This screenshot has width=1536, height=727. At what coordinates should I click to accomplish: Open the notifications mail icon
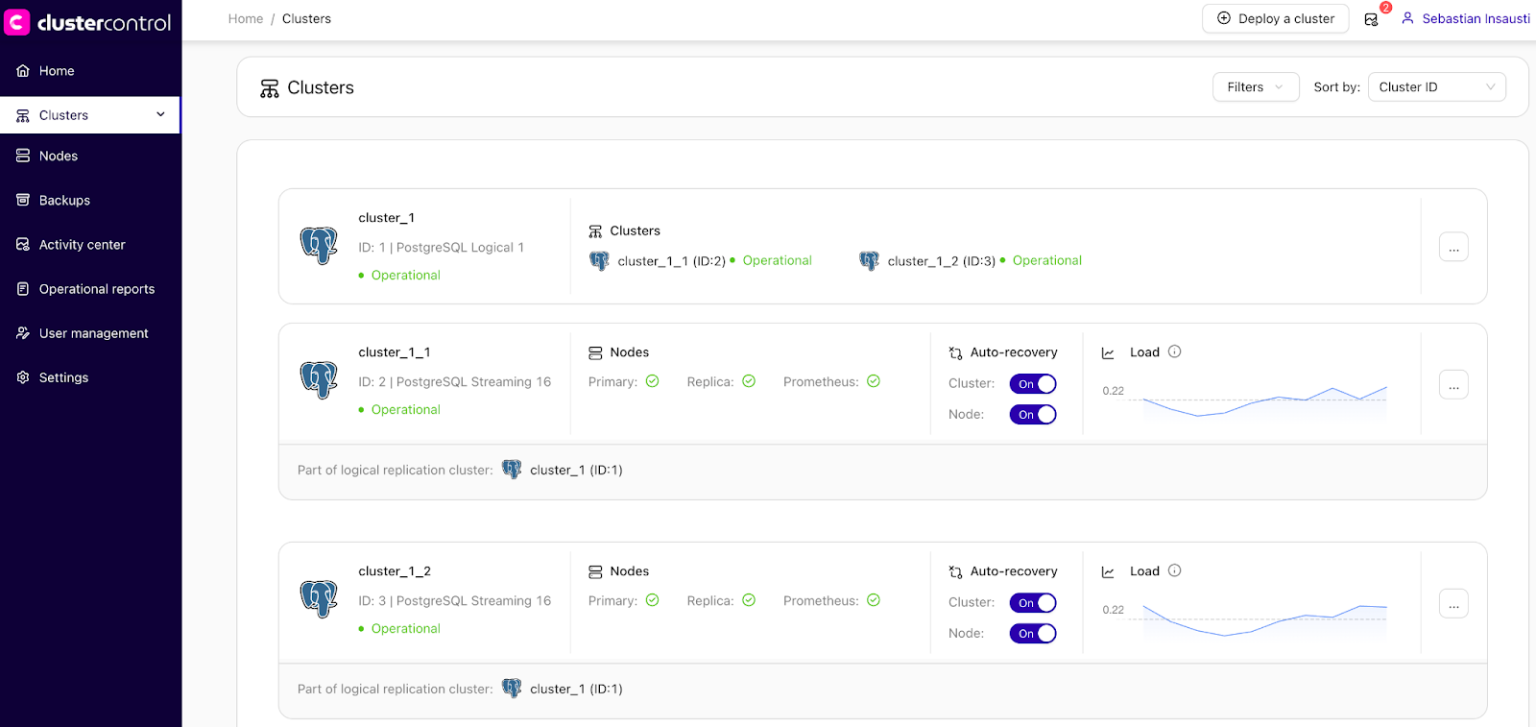(1371, 18)
